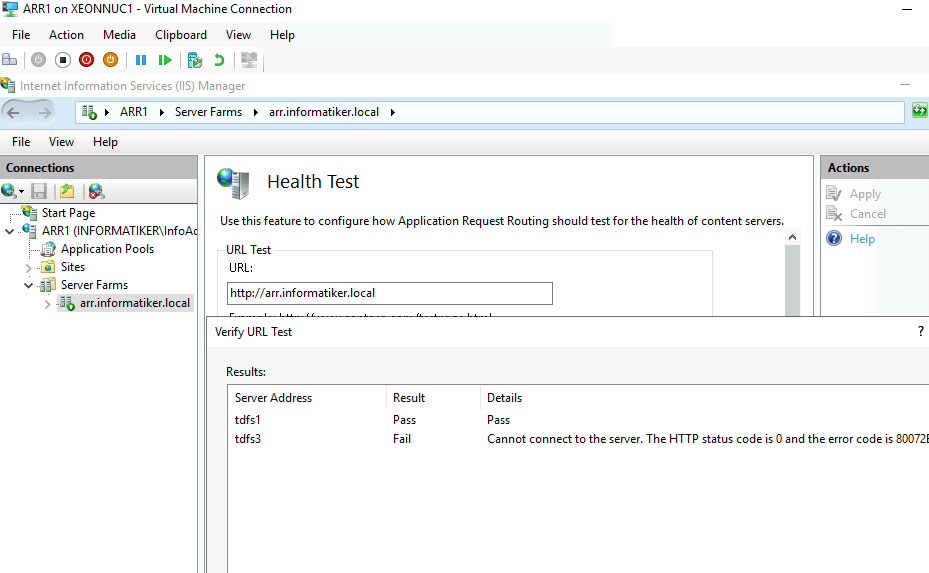This screenshot has height=573, width=929.
Task: Open the Clipboard menu
Action: [x=181, y=35]
